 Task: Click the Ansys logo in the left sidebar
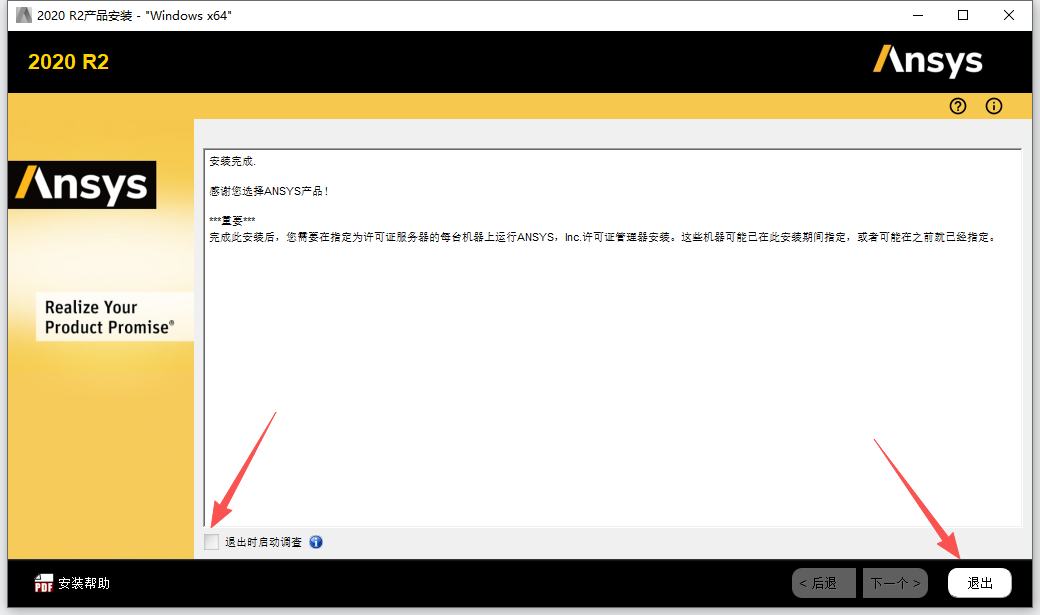click(x=82, y=185)
